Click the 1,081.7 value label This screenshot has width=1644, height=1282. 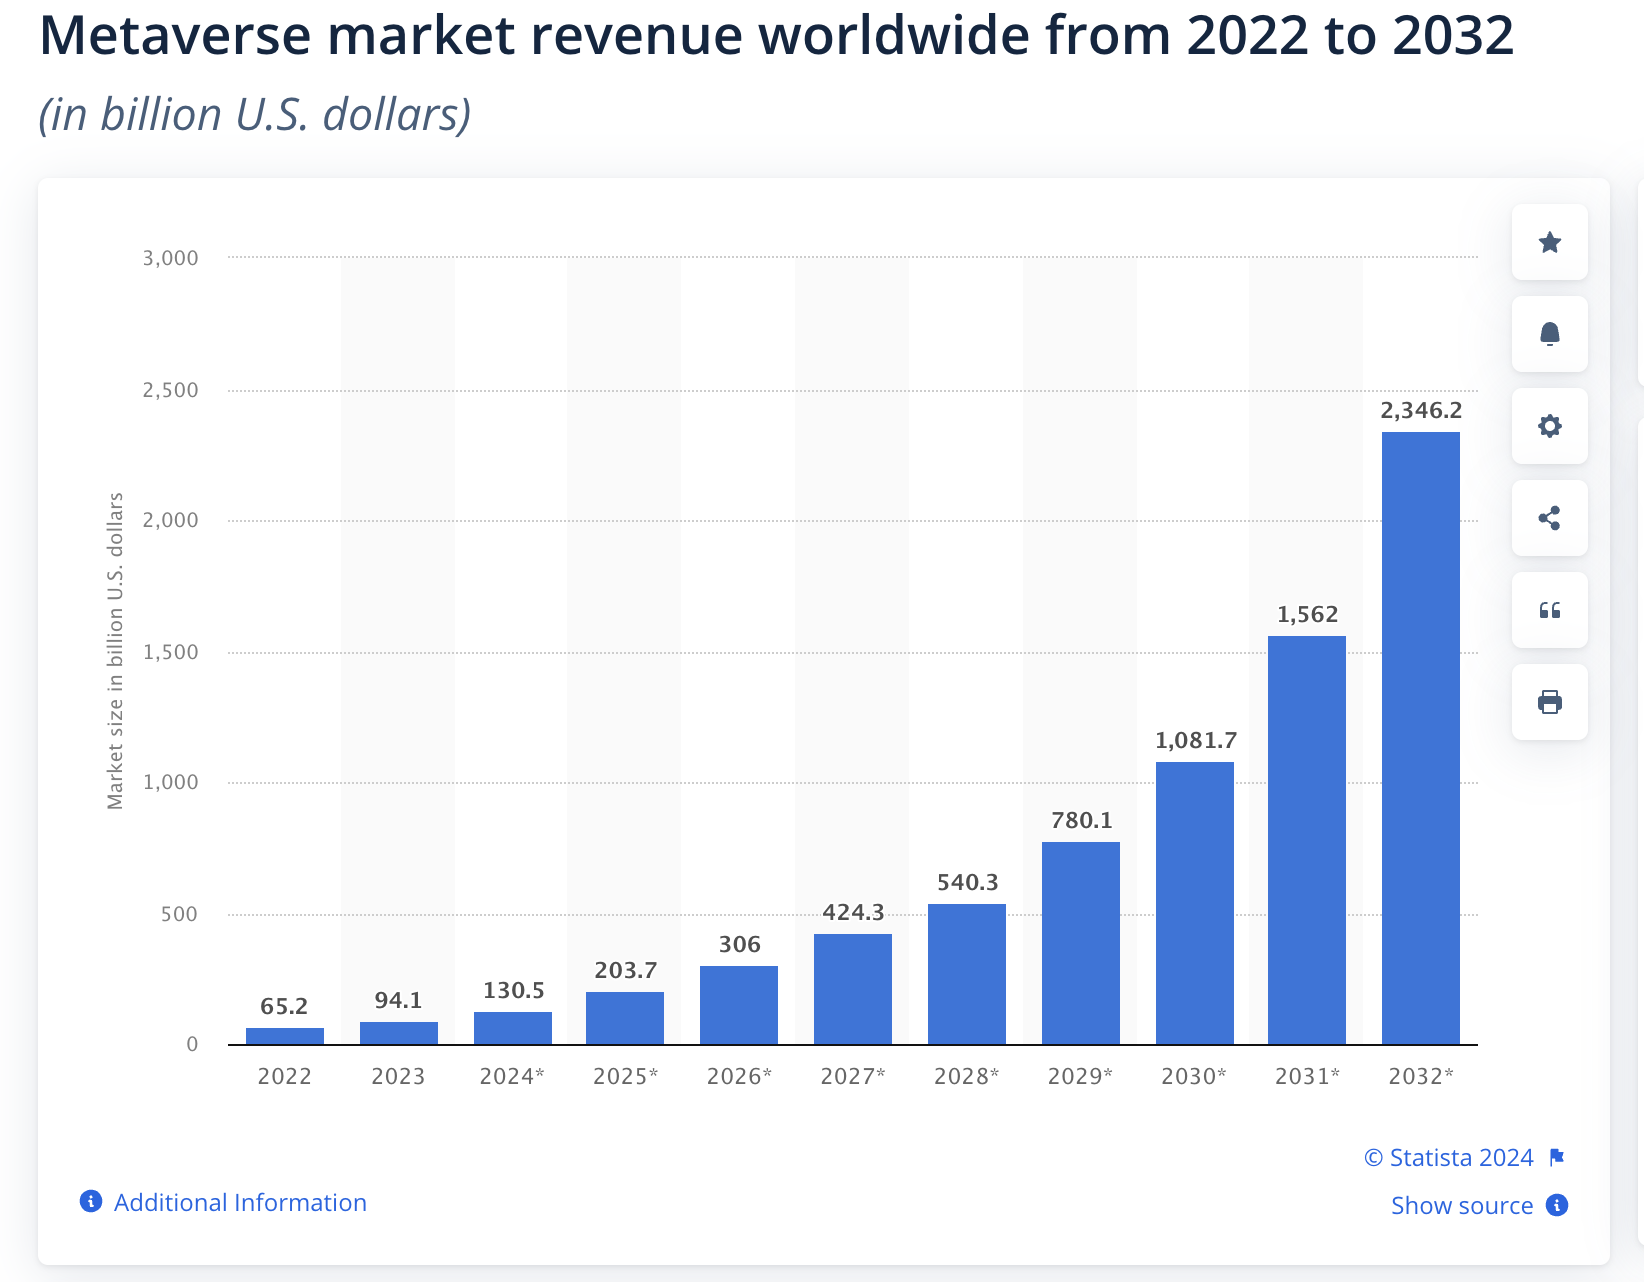click(1196, 740)
